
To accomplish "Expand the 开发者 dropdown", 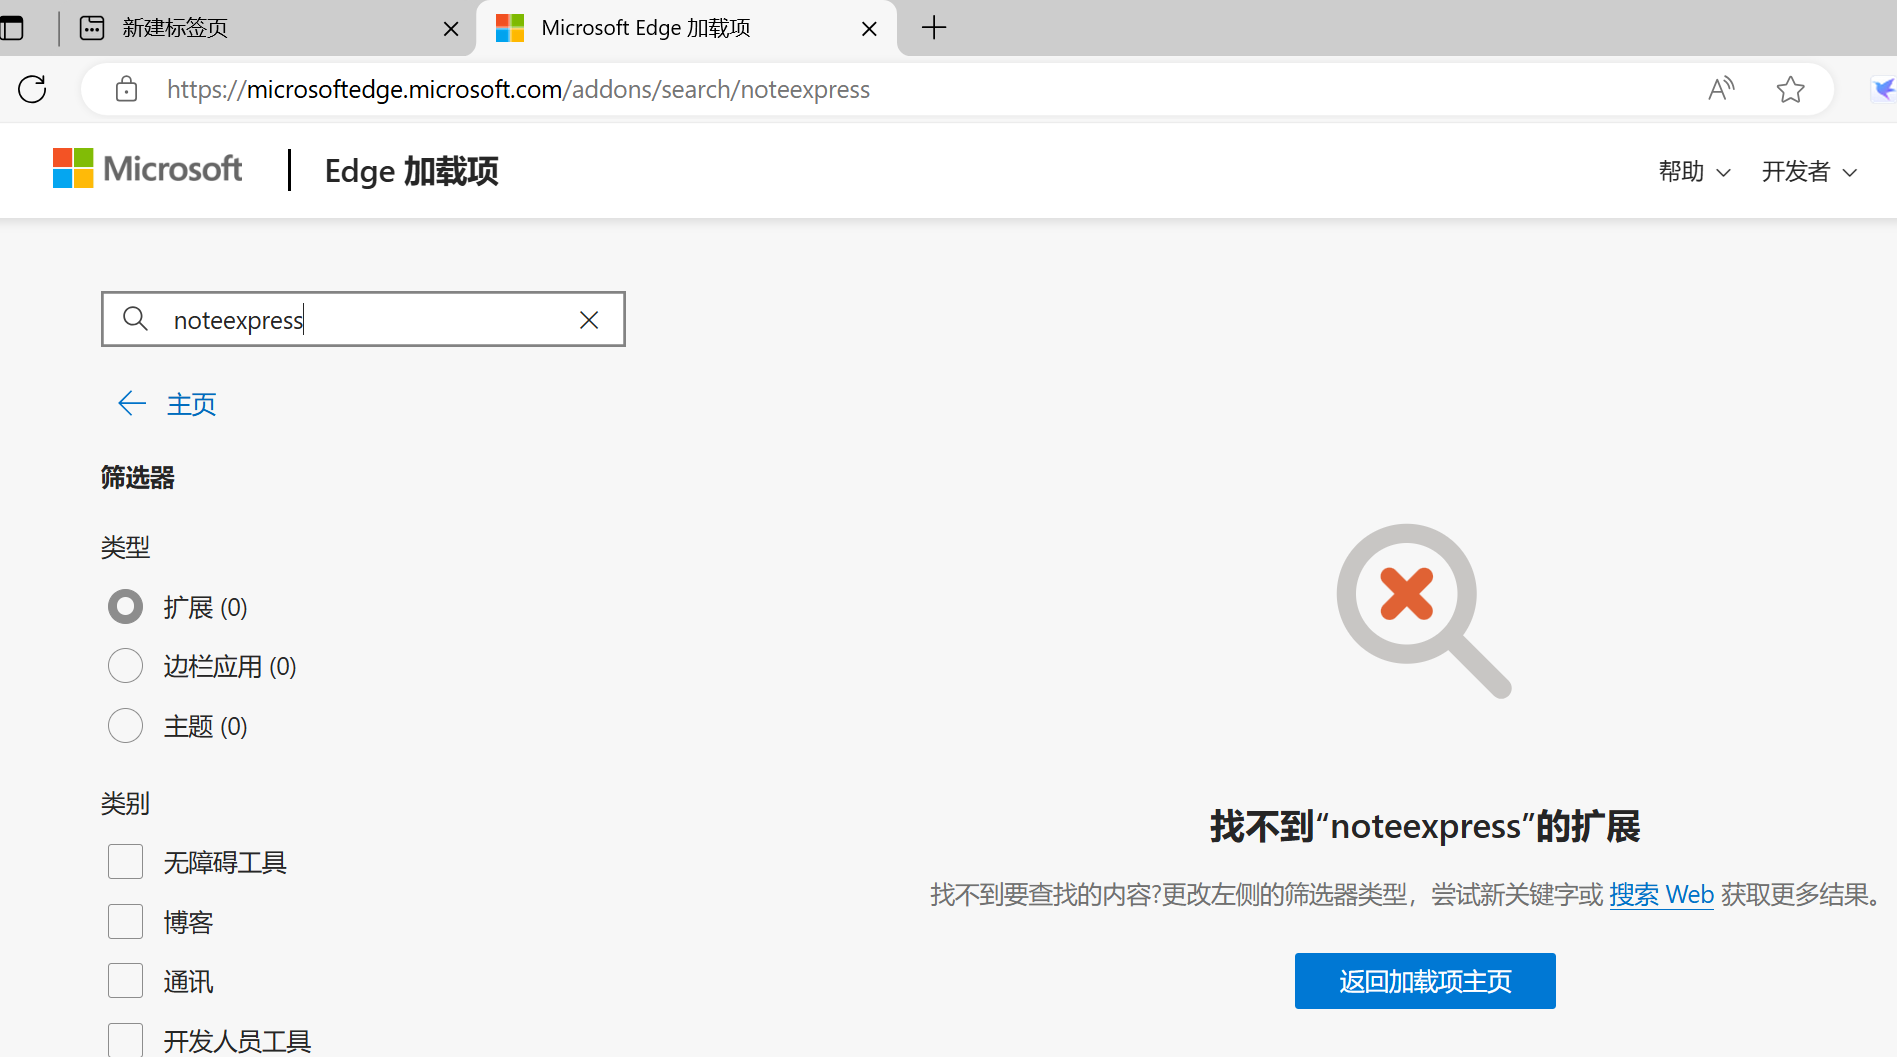I will click(x=1809, y=171).
